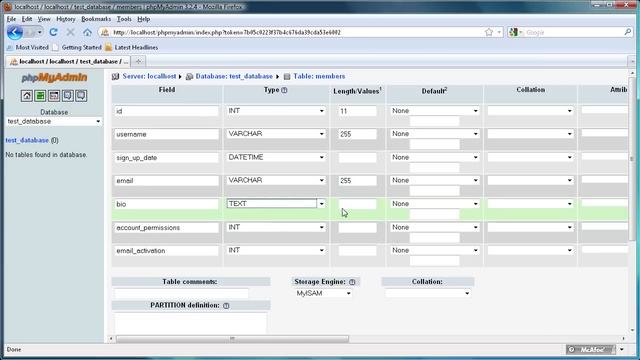640x360 pixels.
Task: Open Default dropdown for email field
Action: coord(434,180)
